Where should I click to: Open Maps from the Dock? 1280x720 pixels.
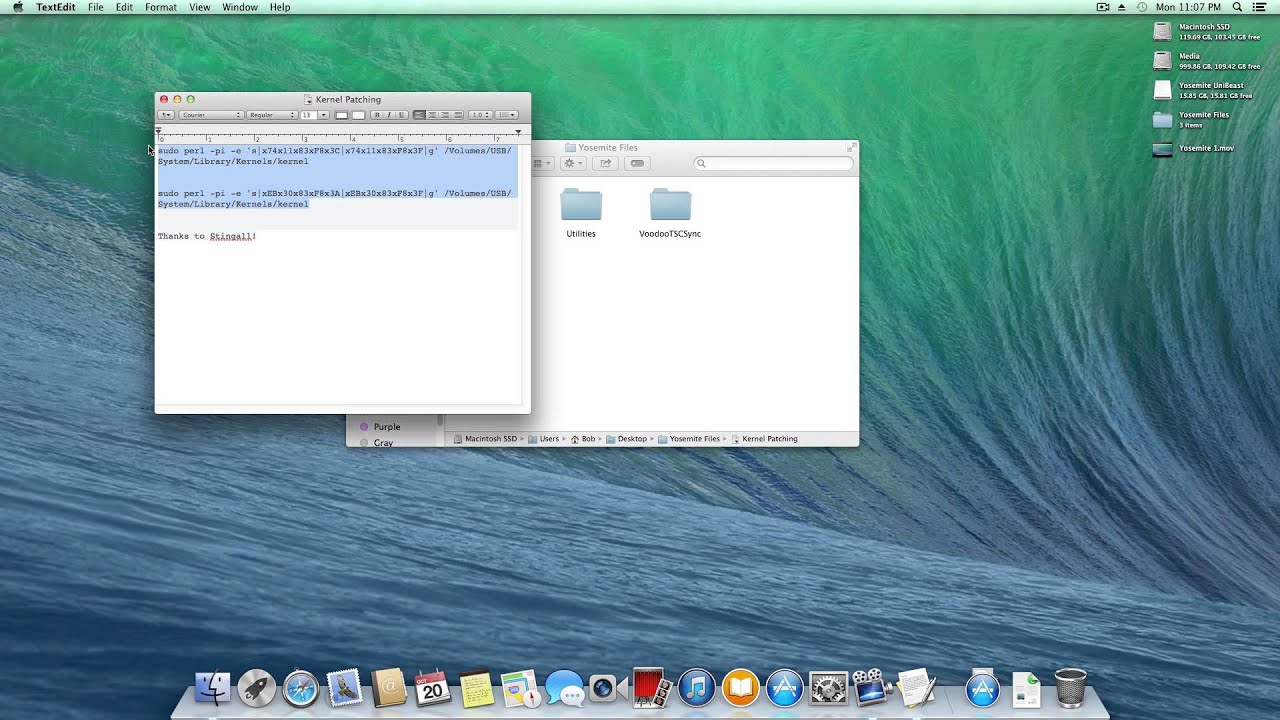click(521, 688)
